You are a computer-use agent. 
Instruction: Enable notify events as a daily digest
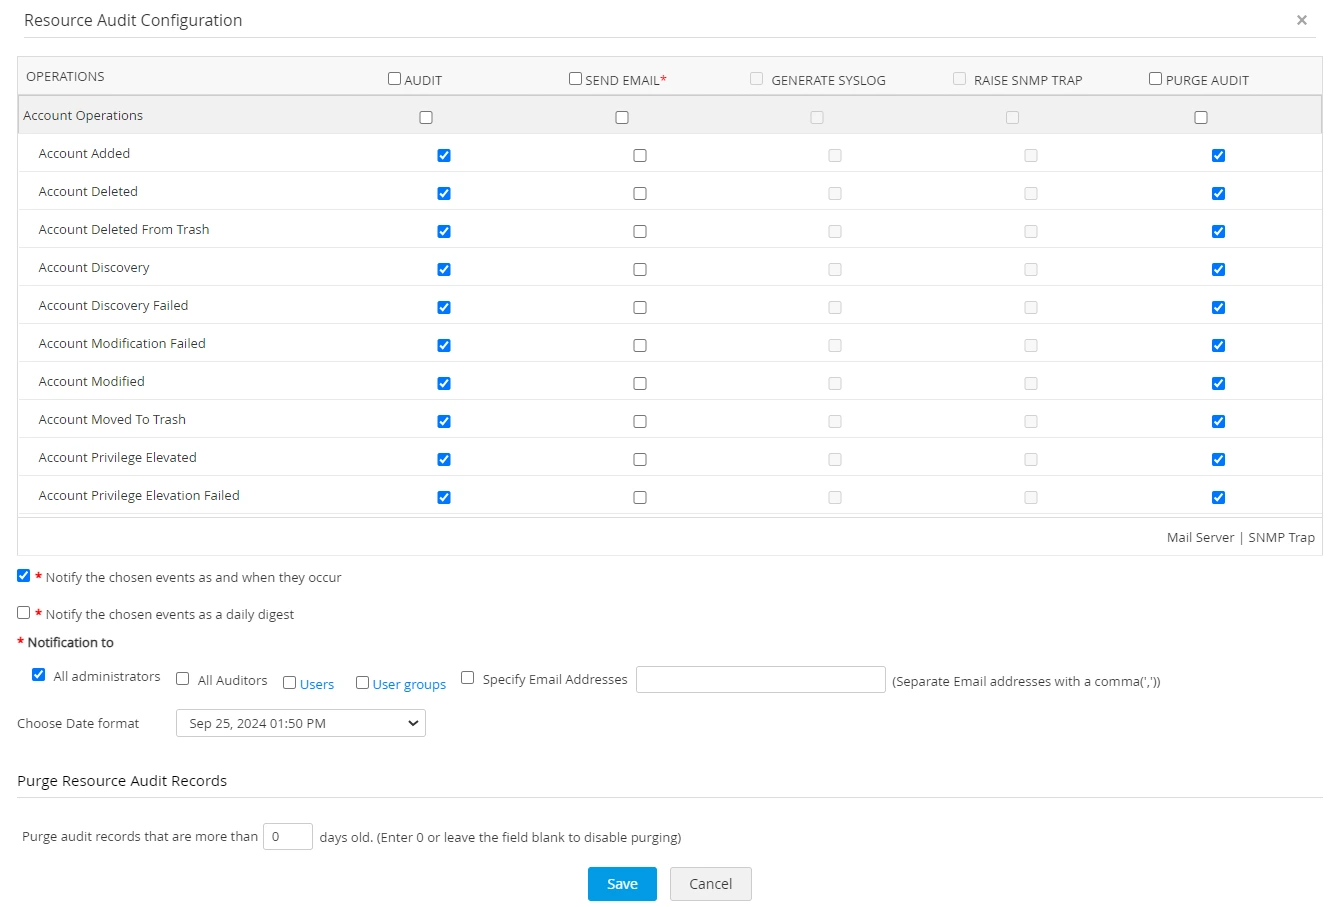(x=23, y=611)
